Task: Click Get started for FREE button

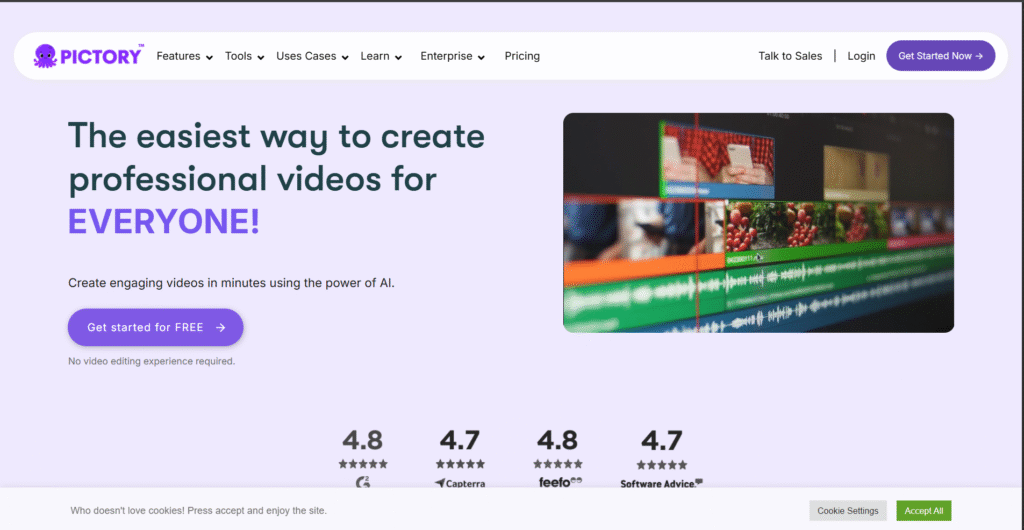Action: point(155,327)
